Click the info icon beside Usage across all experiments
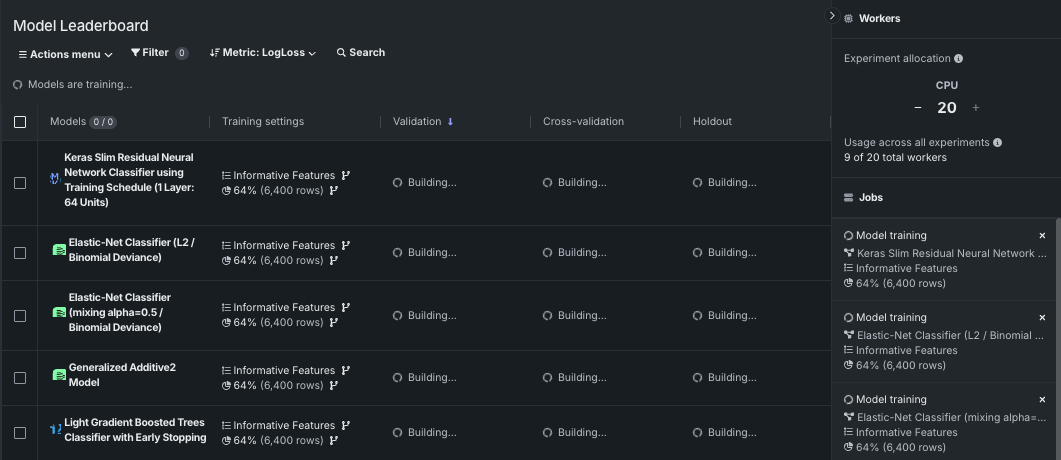 pyautogui.click(x=997, y=143)
